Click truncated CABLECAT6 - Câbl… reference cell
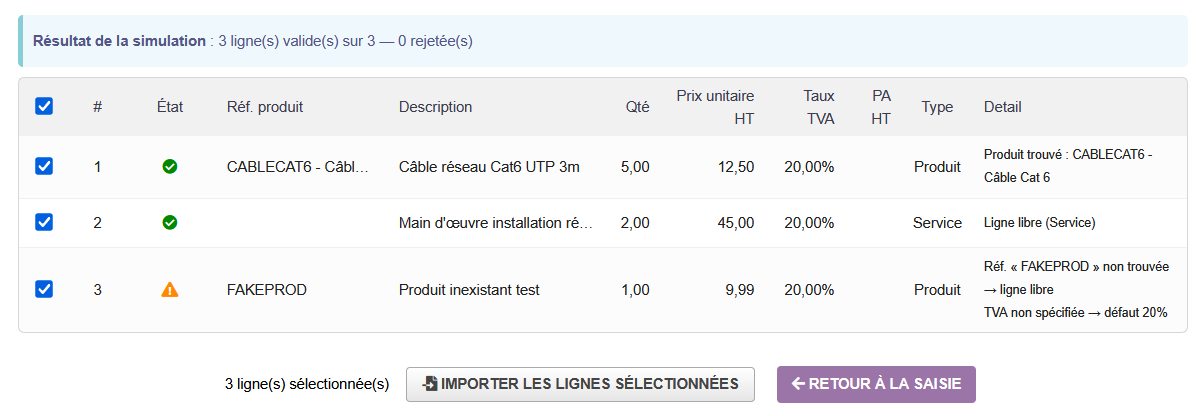Screen dimensions: 1198x416 tap(298, 167)
